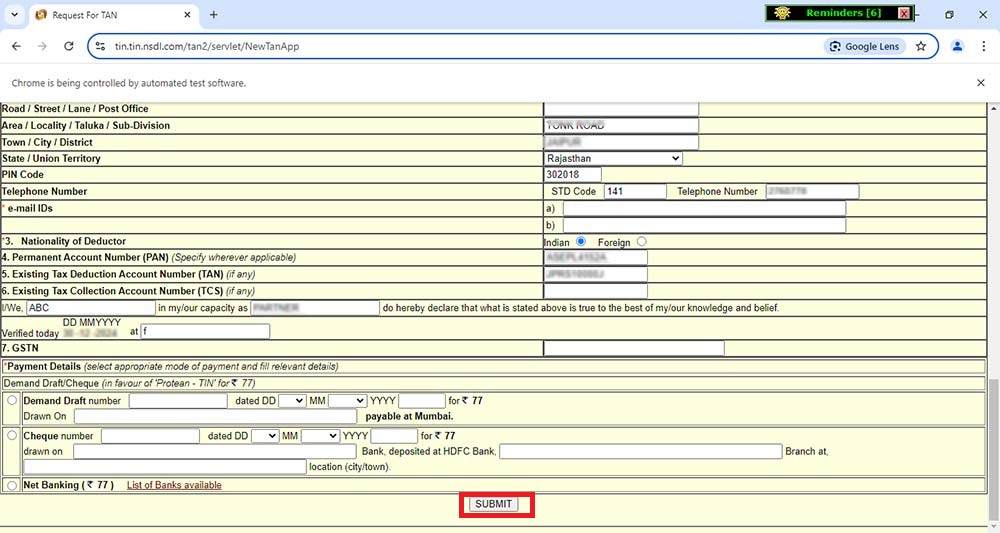This screenshot has height=533, width=1000.
Task: Expand Demand Draft date DD dropdown
Action: pyautogui.click(x=292, y=401)
